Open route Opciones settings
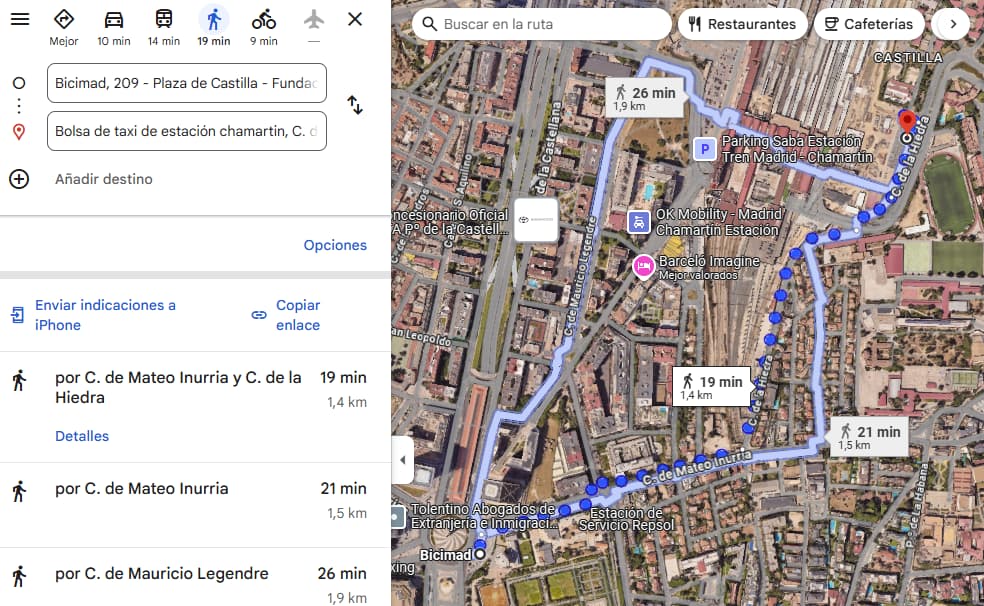This screenshot has height=606, width=984. [x=335, y=245]
